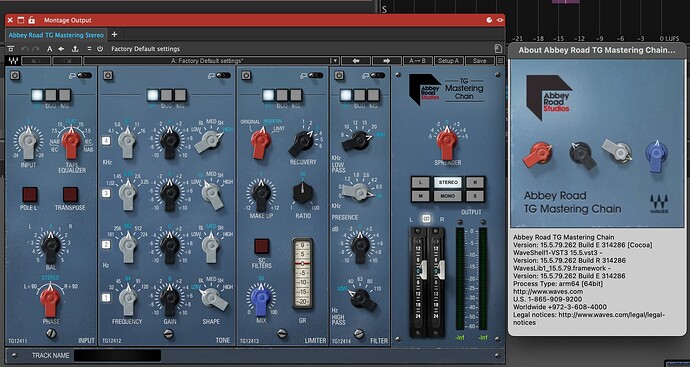Toggle the TONE module power button
Viewport: 690px width, 367px height.
(107, 76)
